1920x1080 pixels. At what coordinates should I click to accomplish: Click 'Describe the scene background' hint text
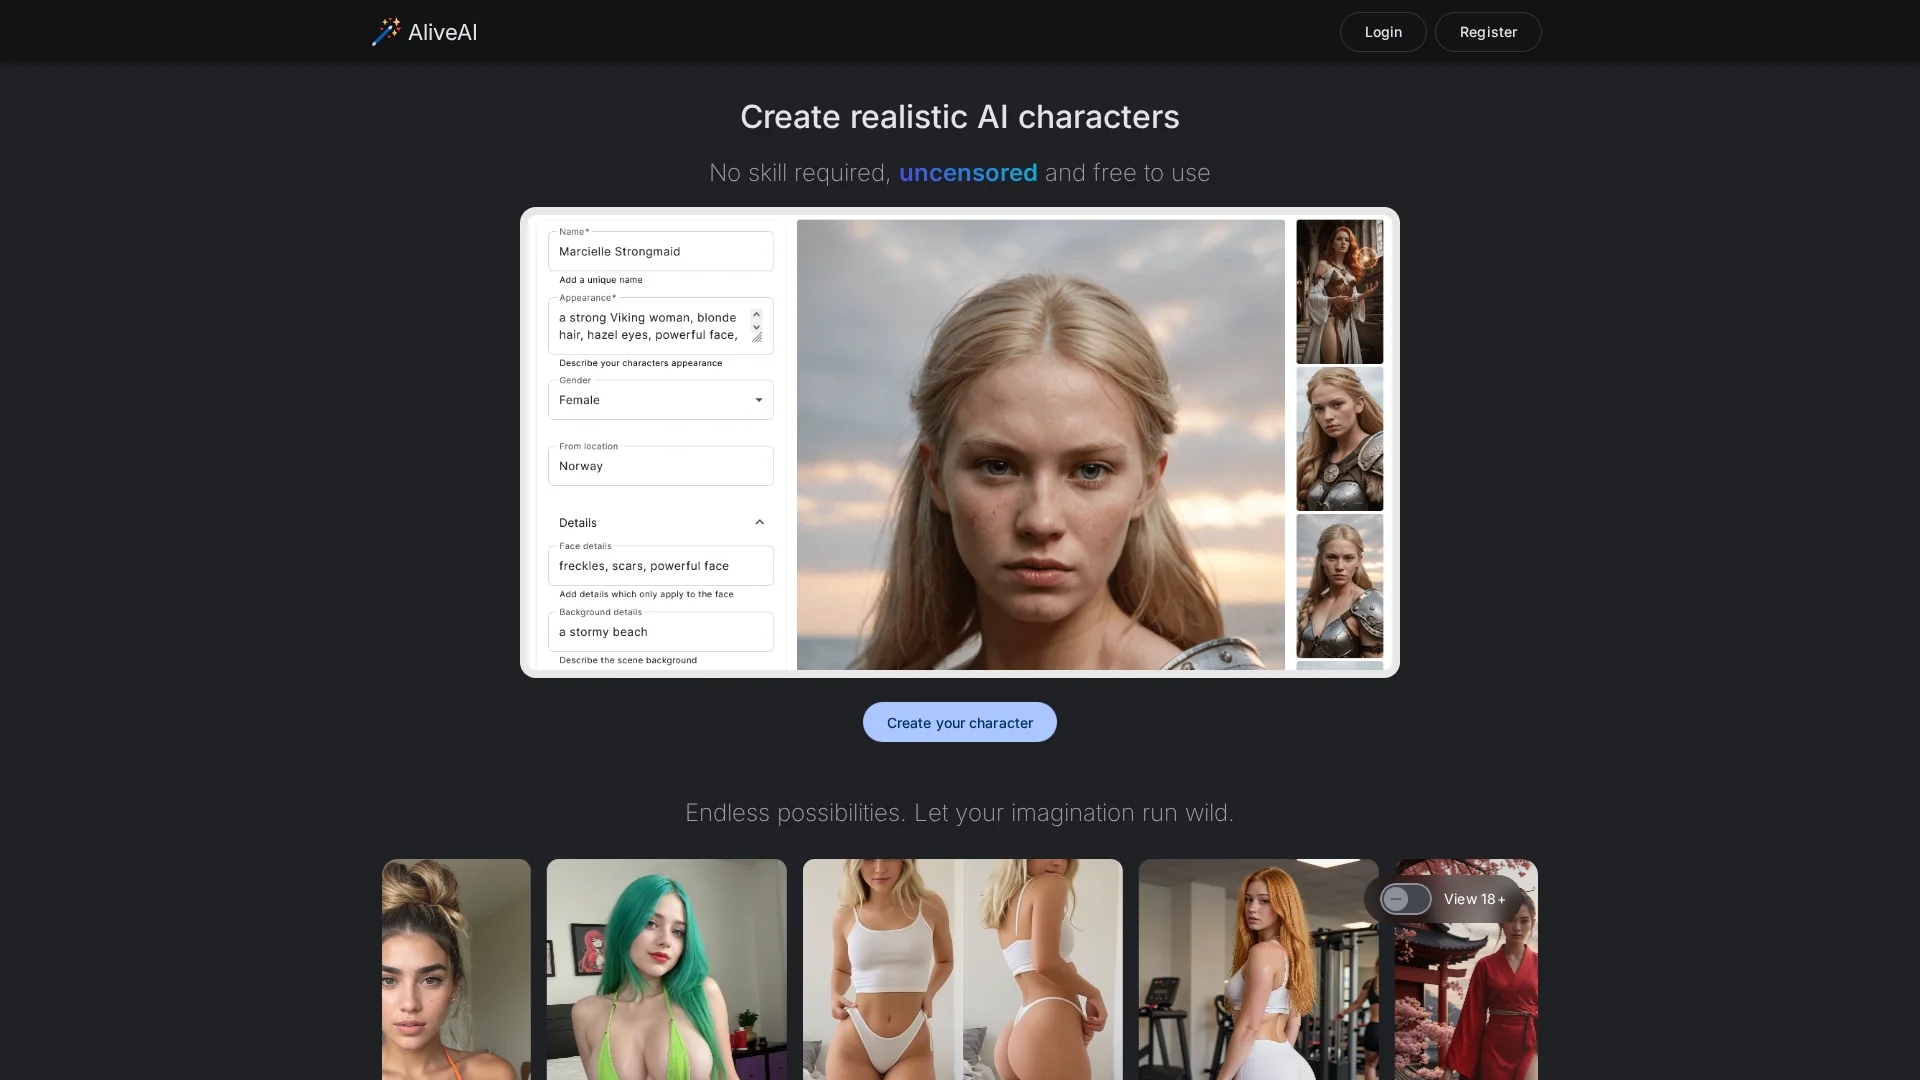tap(628, 660)
